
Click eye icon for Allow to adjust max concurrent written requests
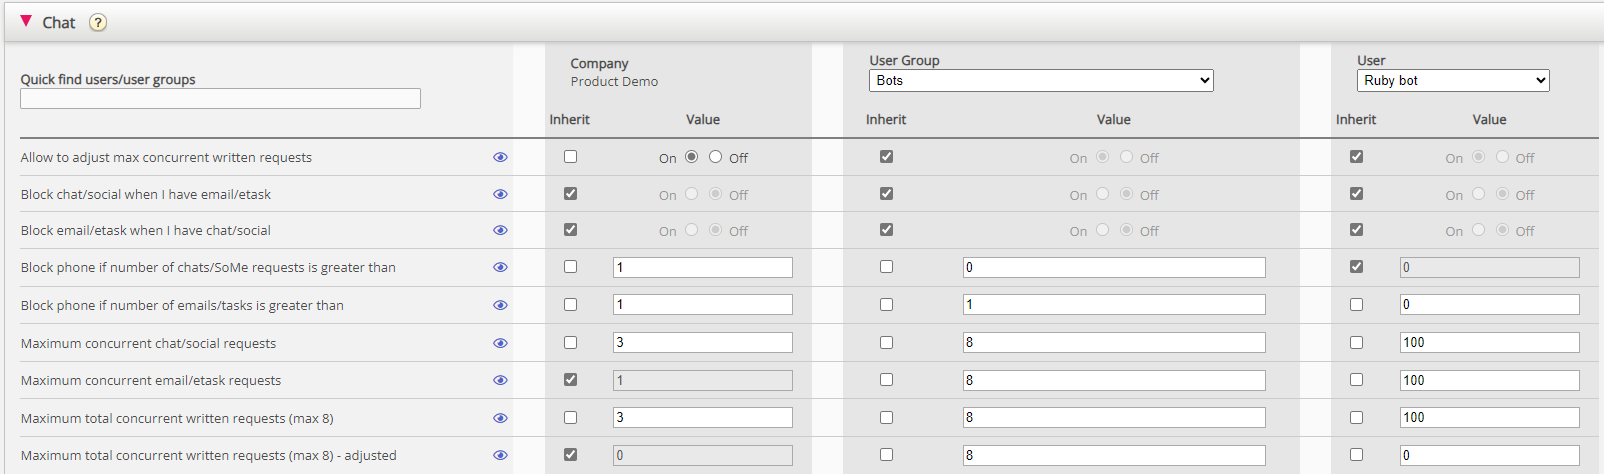(500, 157)
